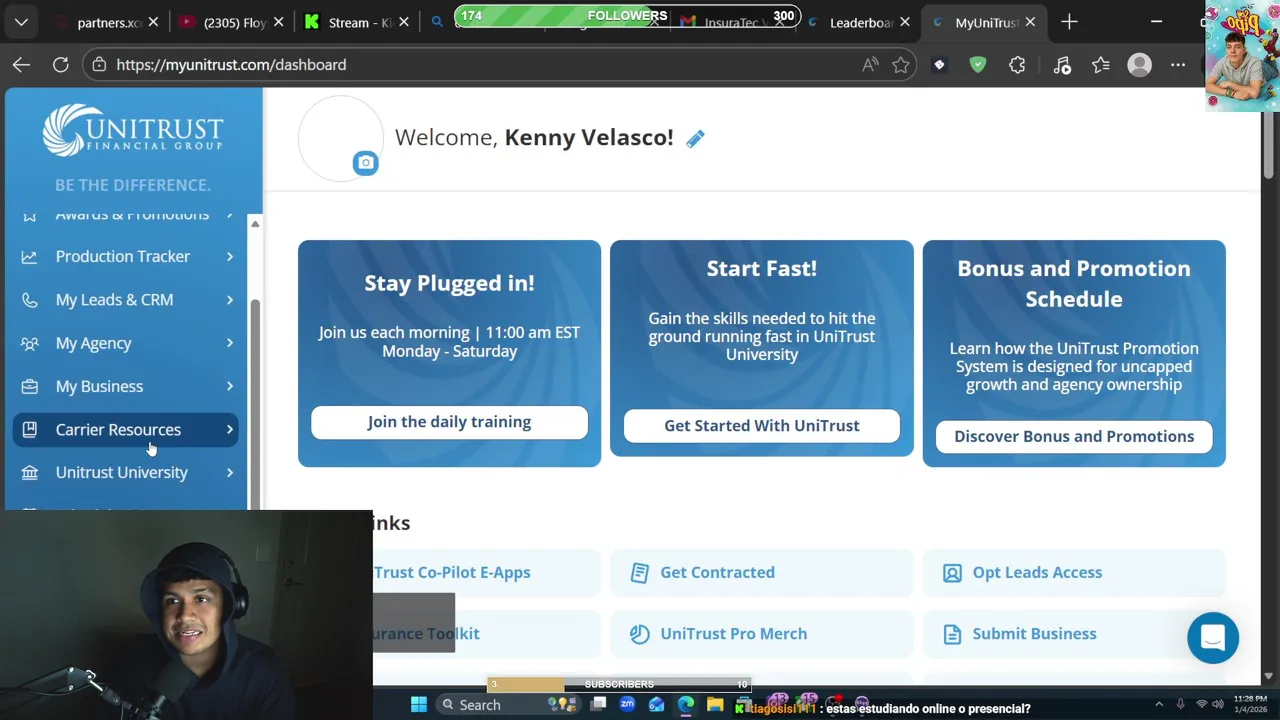Expand the Production Tracker submenu arrow
Image resolution: width=1280 pixels, height=720 pixels.
pos(230,257)
